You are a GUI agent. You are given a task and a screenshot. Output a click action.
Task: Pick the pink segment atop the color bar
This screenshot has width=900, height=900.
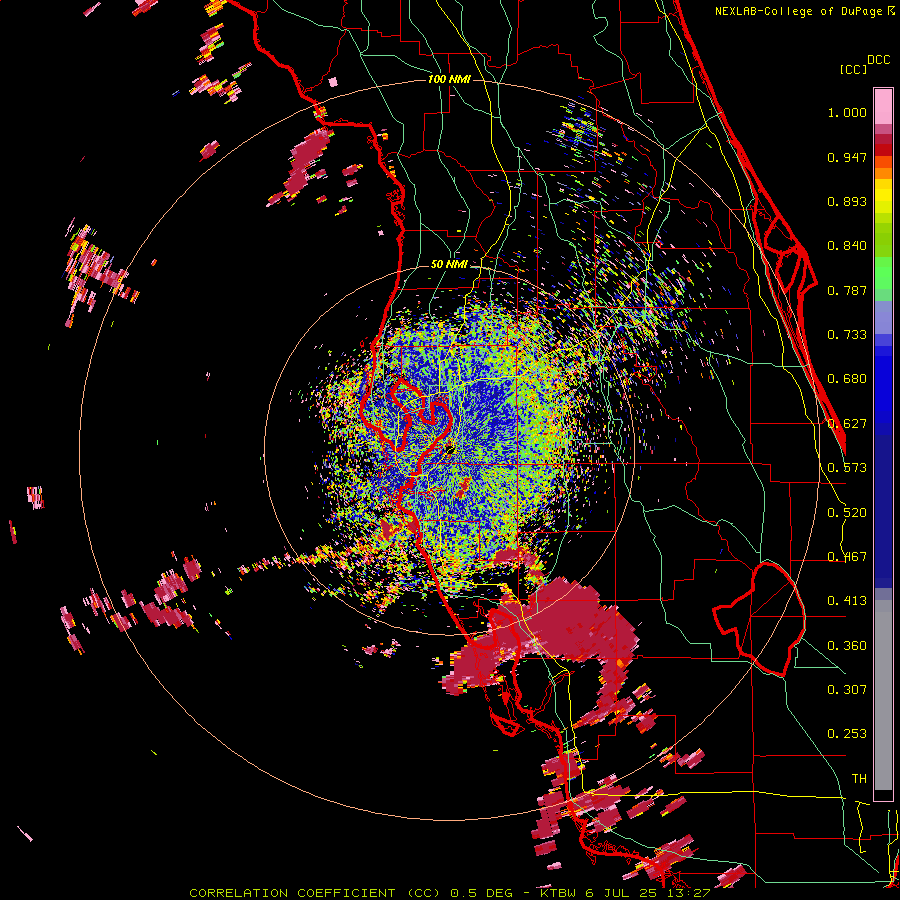click(883, 106)
